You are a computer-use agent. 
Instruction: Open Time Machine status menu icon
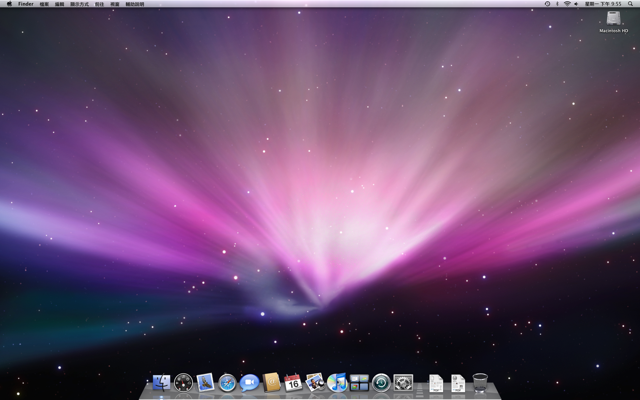click(x=547, y=4)
